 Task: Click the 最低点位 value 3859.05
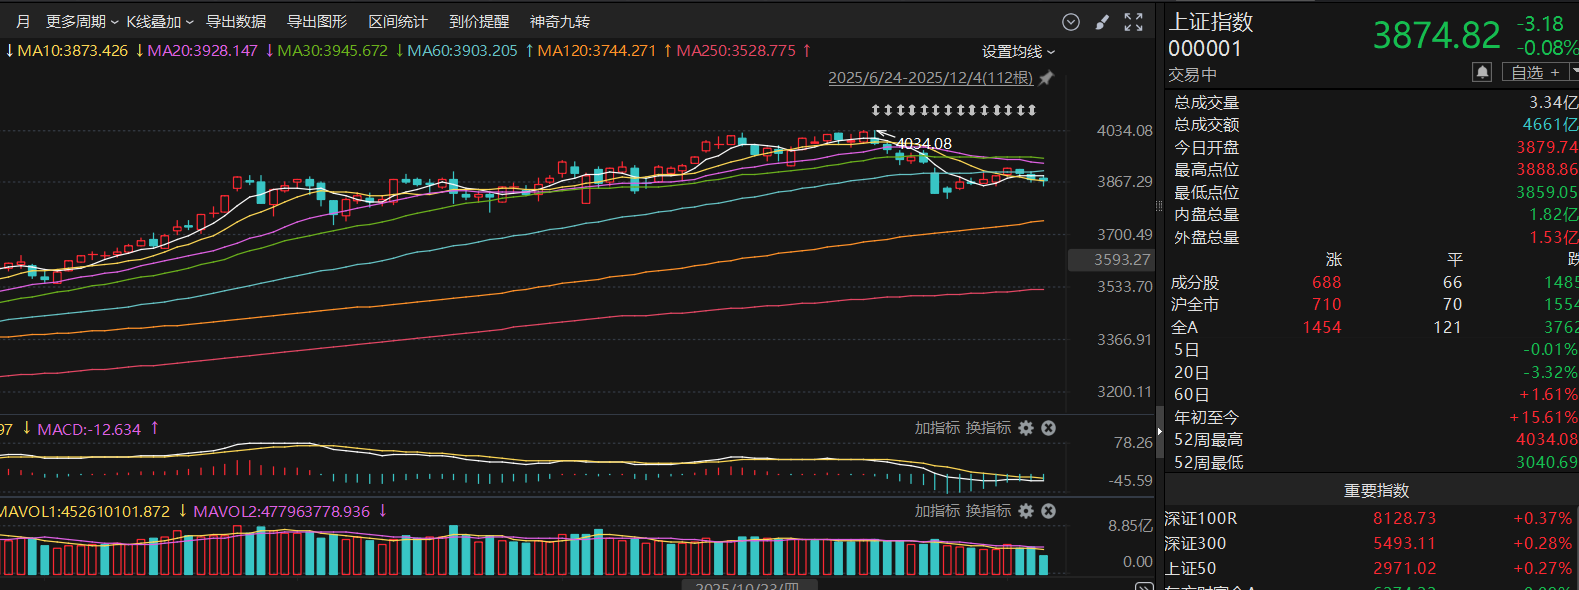tap(1547, 192)
